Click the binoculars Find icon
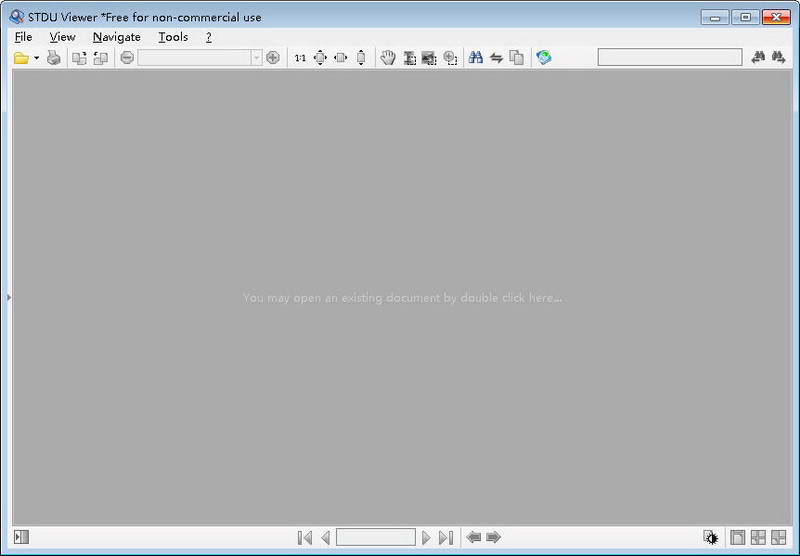The height and width of the screenshot is (556, 800). tap(476, 58)
